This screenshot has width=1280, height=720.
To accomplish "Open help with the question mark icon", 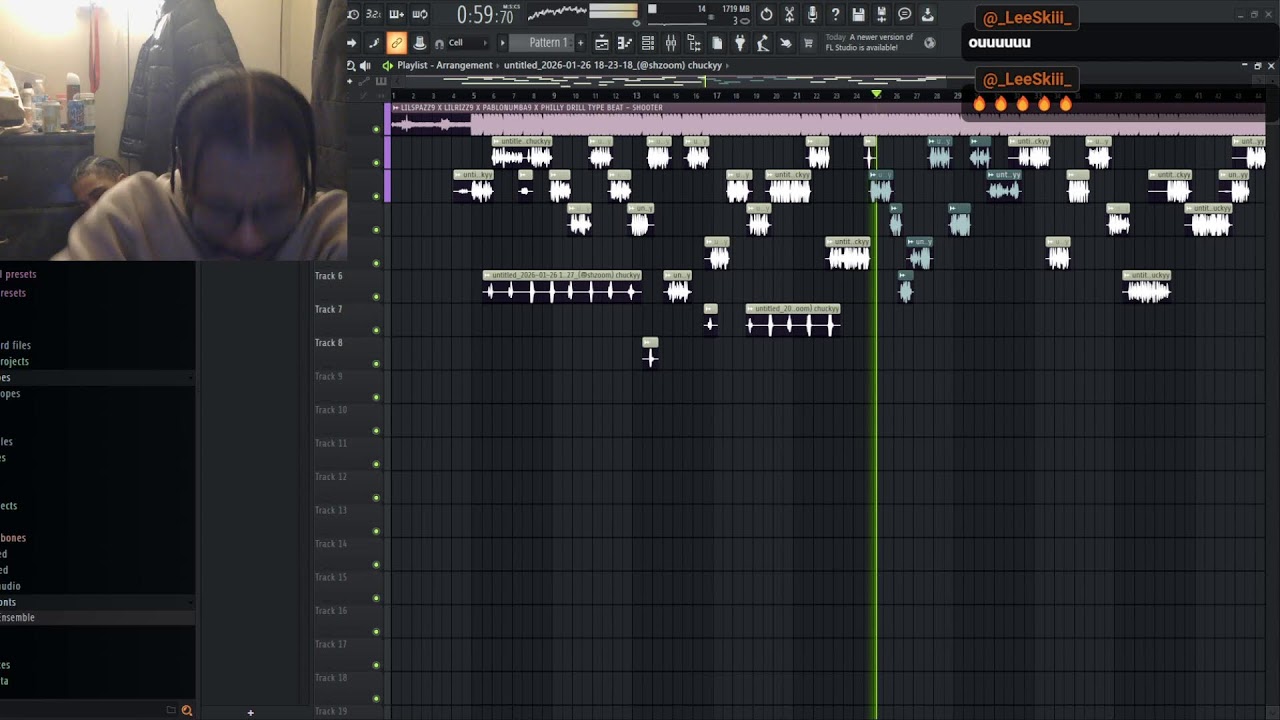I will tap(835, 14).
